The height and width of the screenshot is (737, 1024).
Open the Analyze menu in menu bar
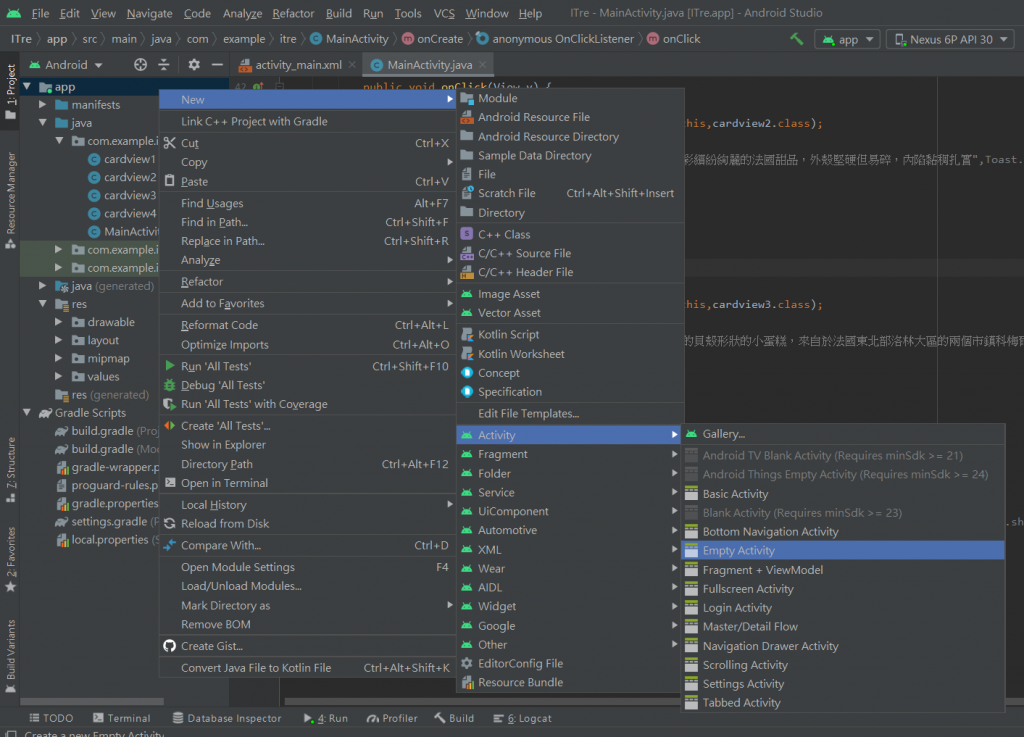[242, 13]
